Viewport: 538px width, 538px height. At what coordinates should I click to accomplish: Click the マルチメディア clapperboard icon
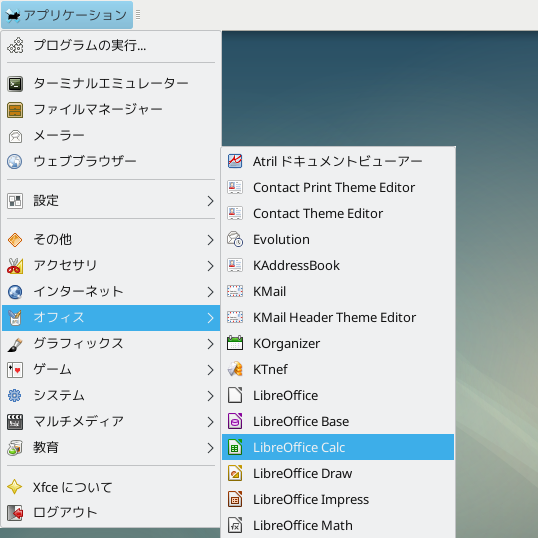pos(15,422)
